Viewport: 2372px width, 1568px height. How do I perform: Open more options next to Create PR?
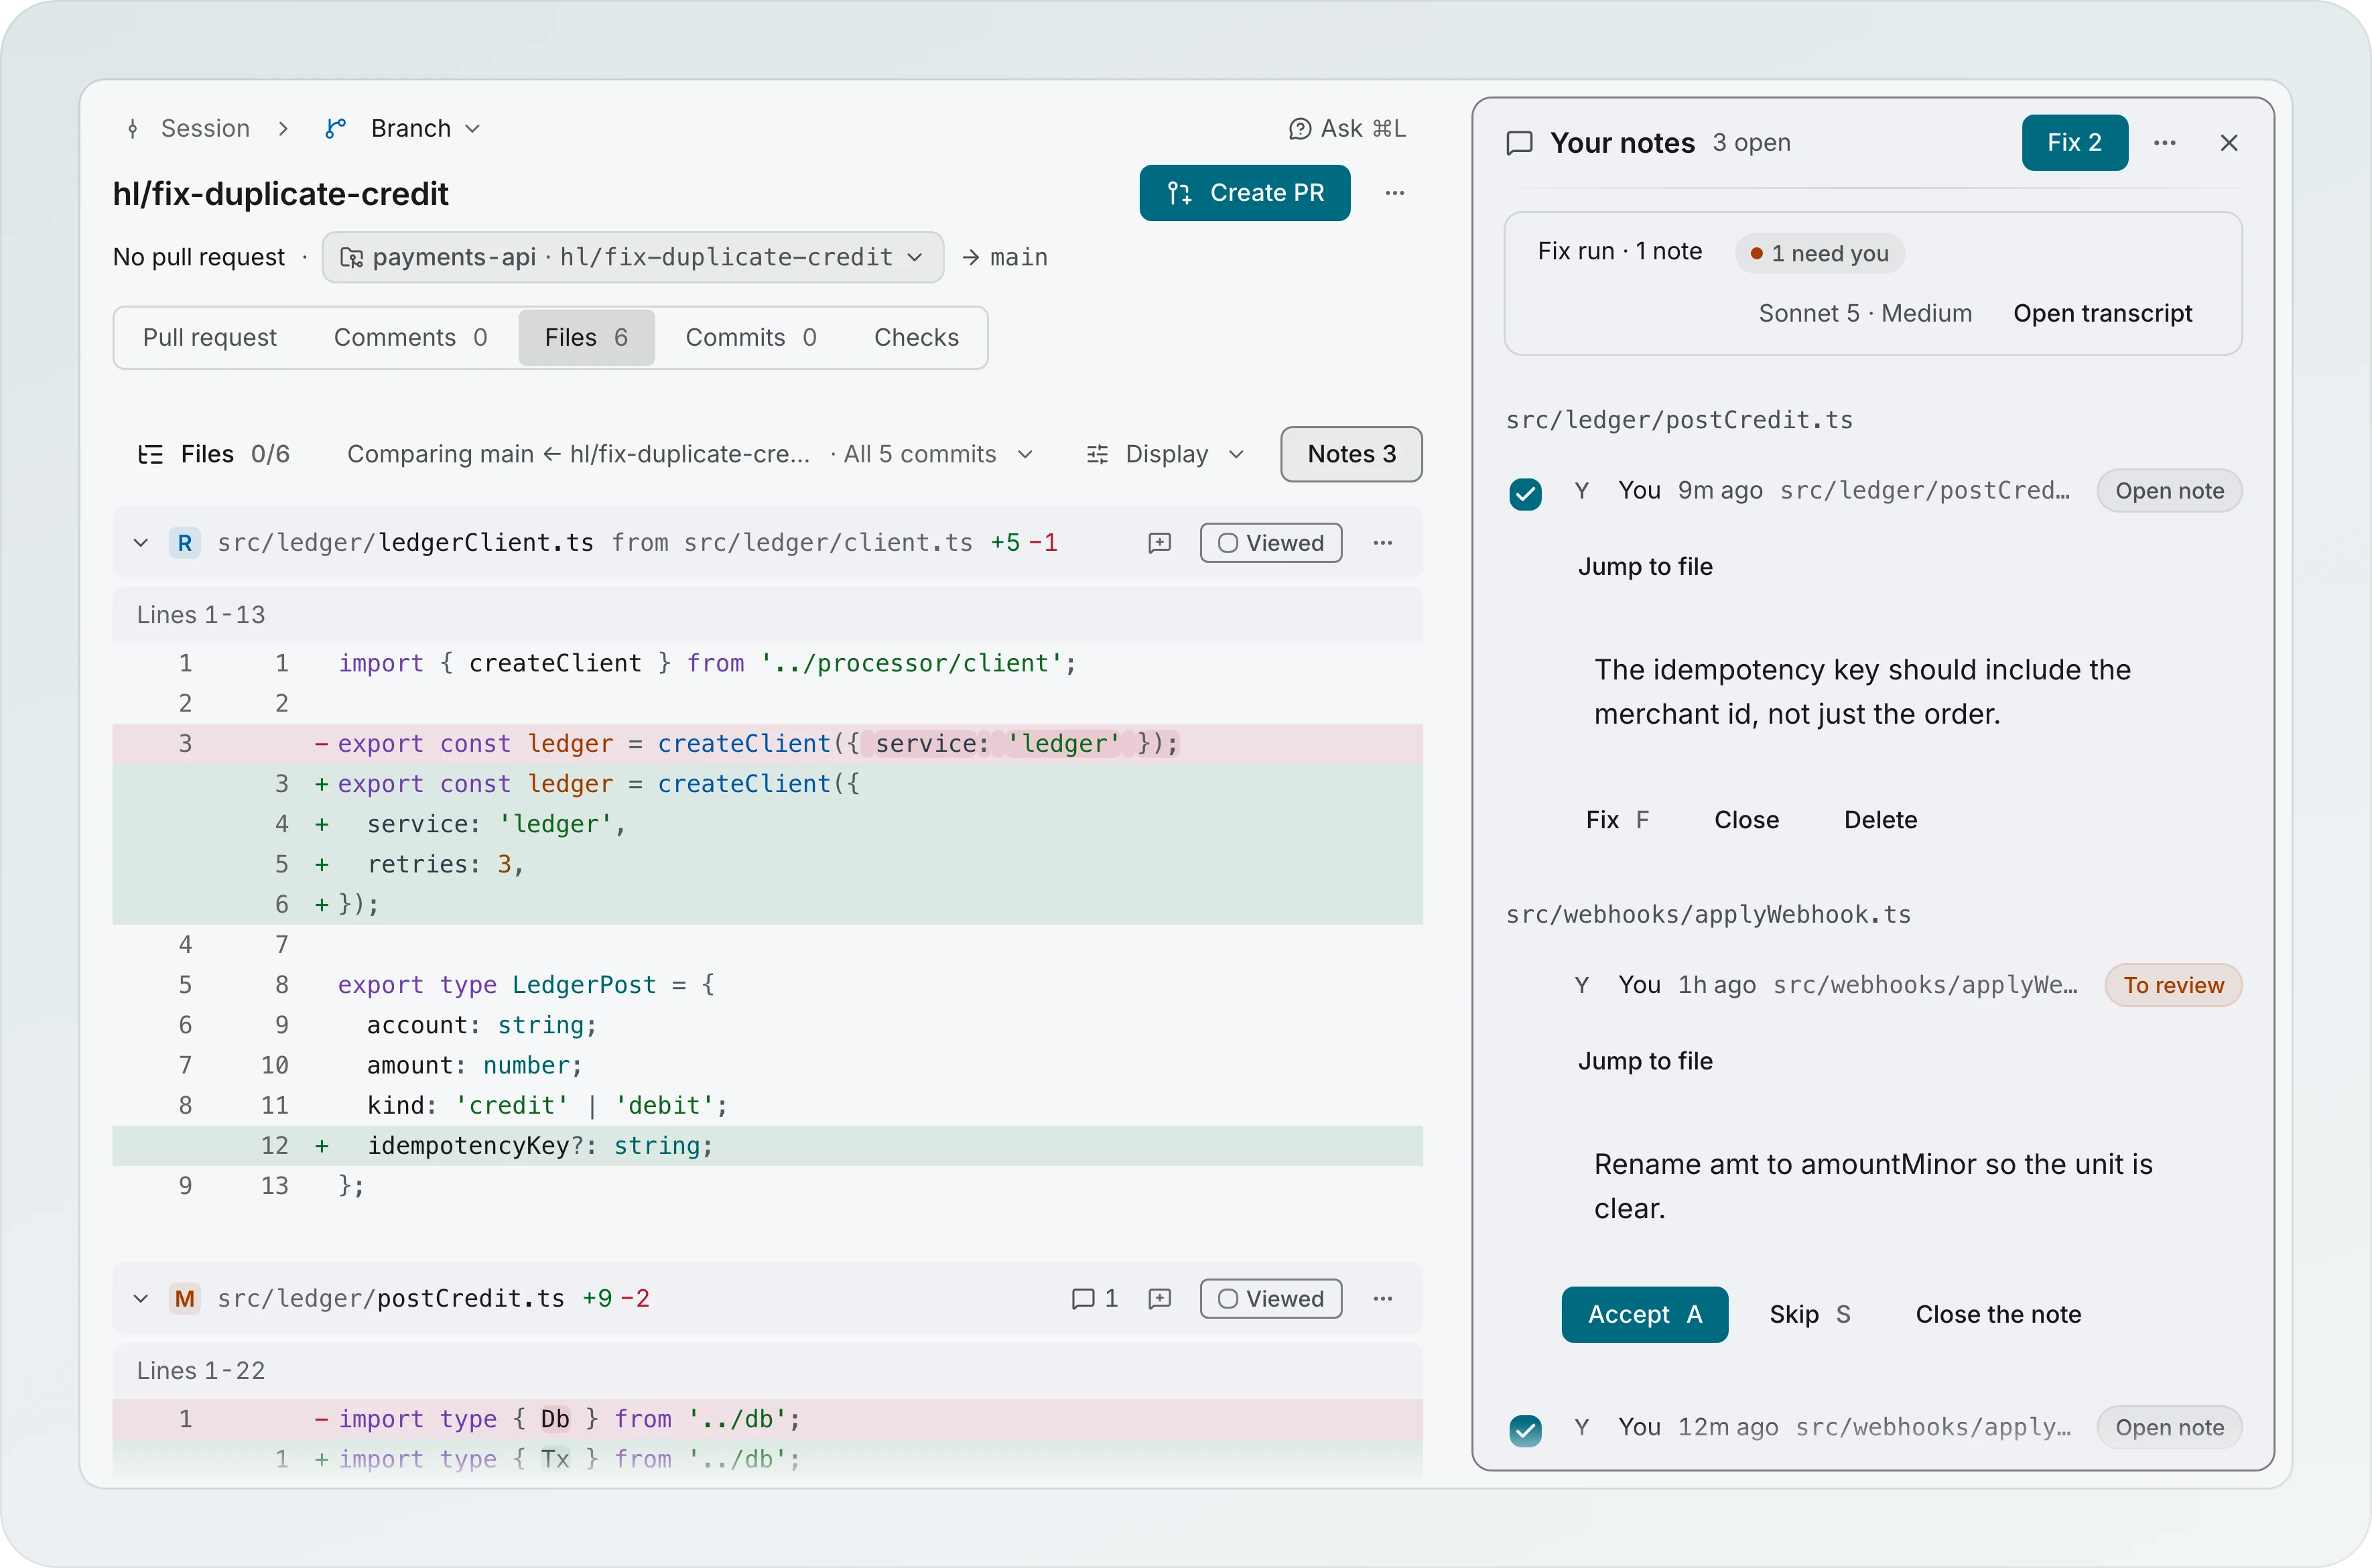point(1394,193)
